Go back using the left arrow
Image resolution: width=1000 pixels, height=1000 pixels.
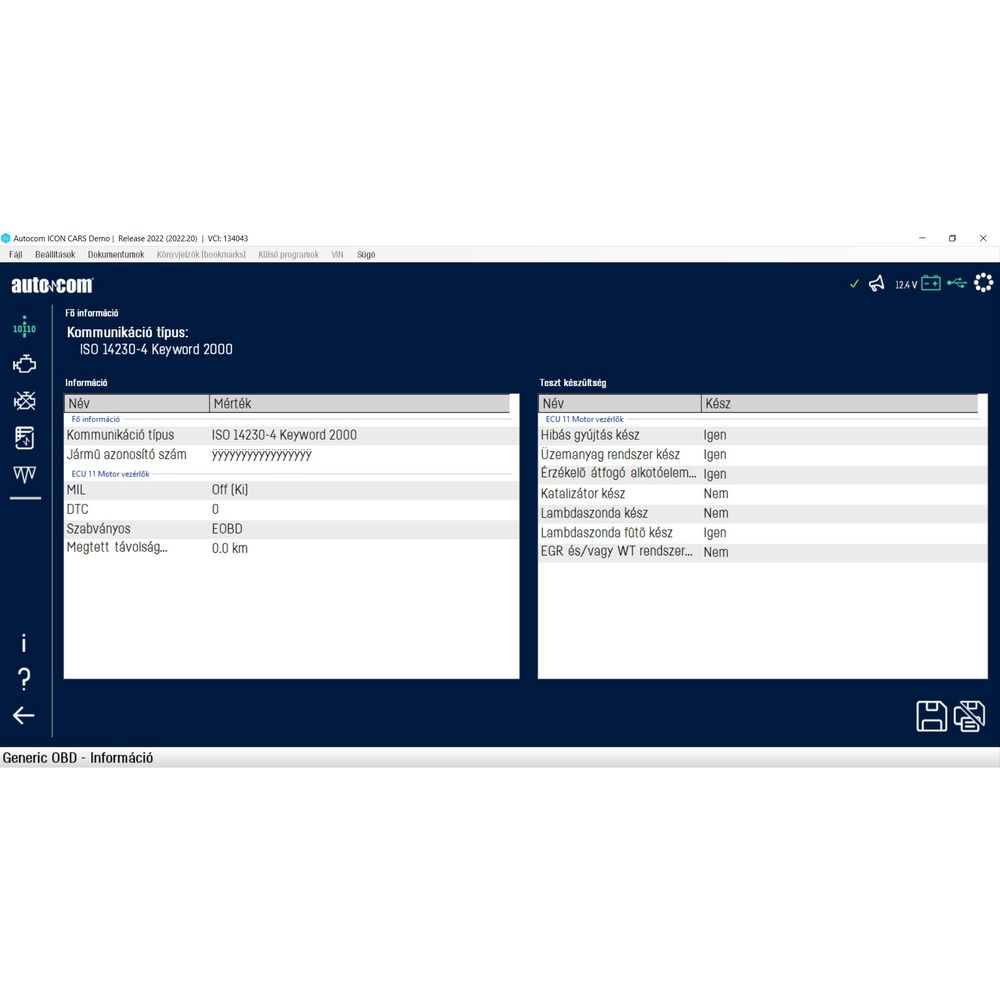(x=24, y=715)
